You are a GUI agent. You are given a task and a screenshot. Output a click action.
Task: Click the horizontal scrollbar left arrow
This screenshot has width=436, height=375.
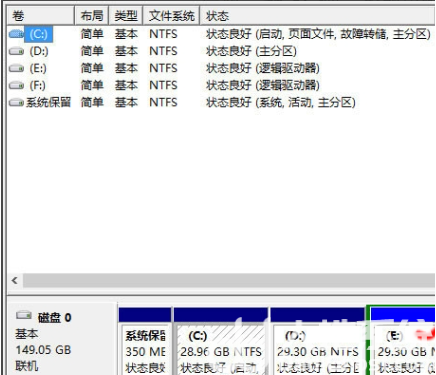14,280
